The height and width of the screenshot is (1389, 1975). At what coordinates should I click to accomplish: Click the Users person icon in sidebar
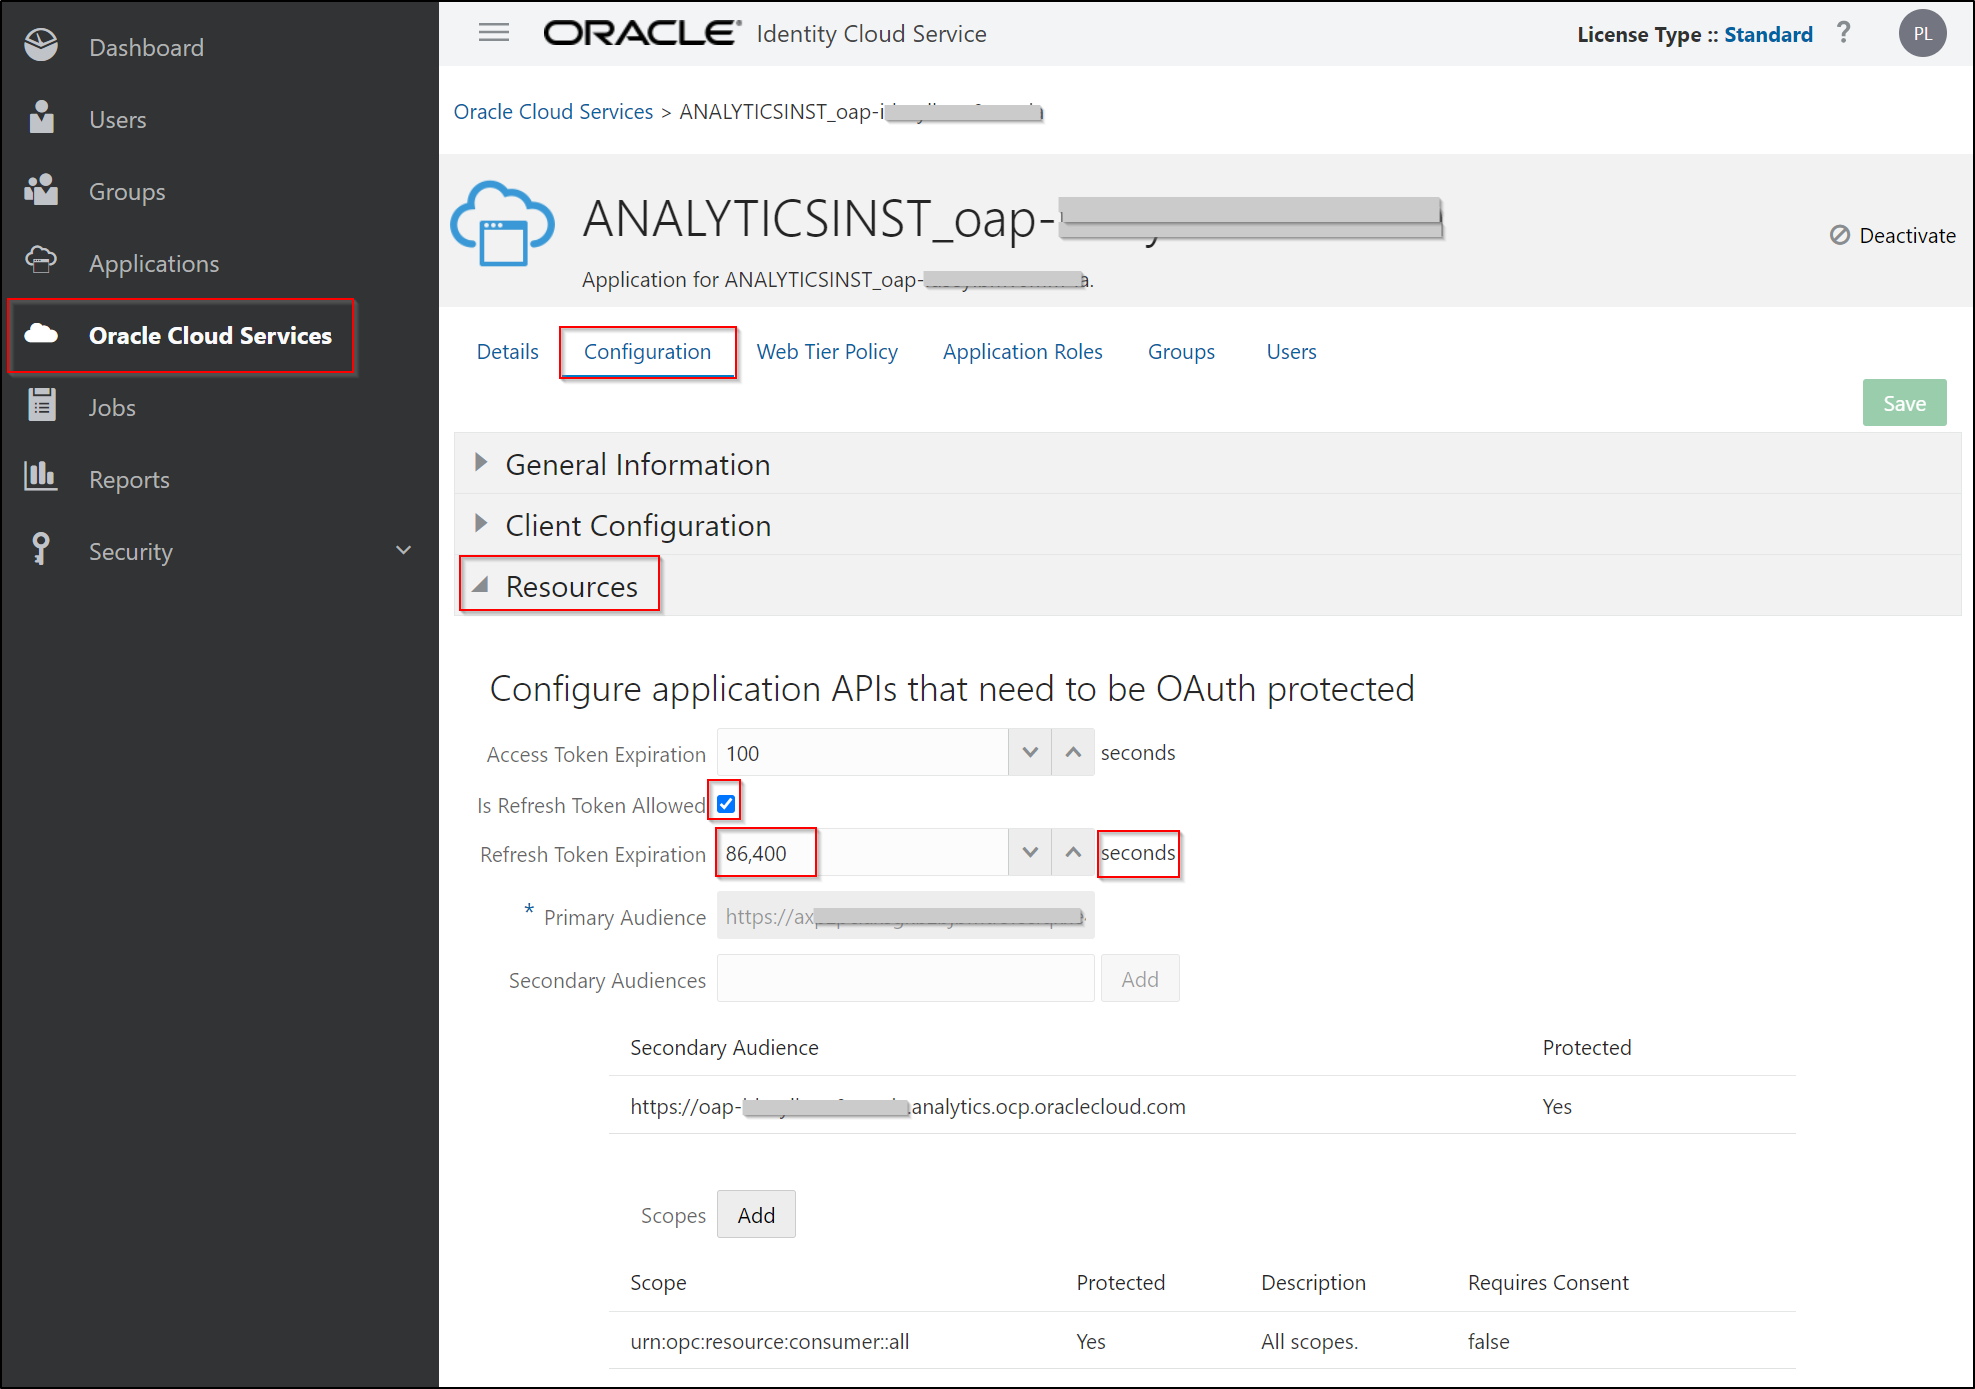pos(41,118)
